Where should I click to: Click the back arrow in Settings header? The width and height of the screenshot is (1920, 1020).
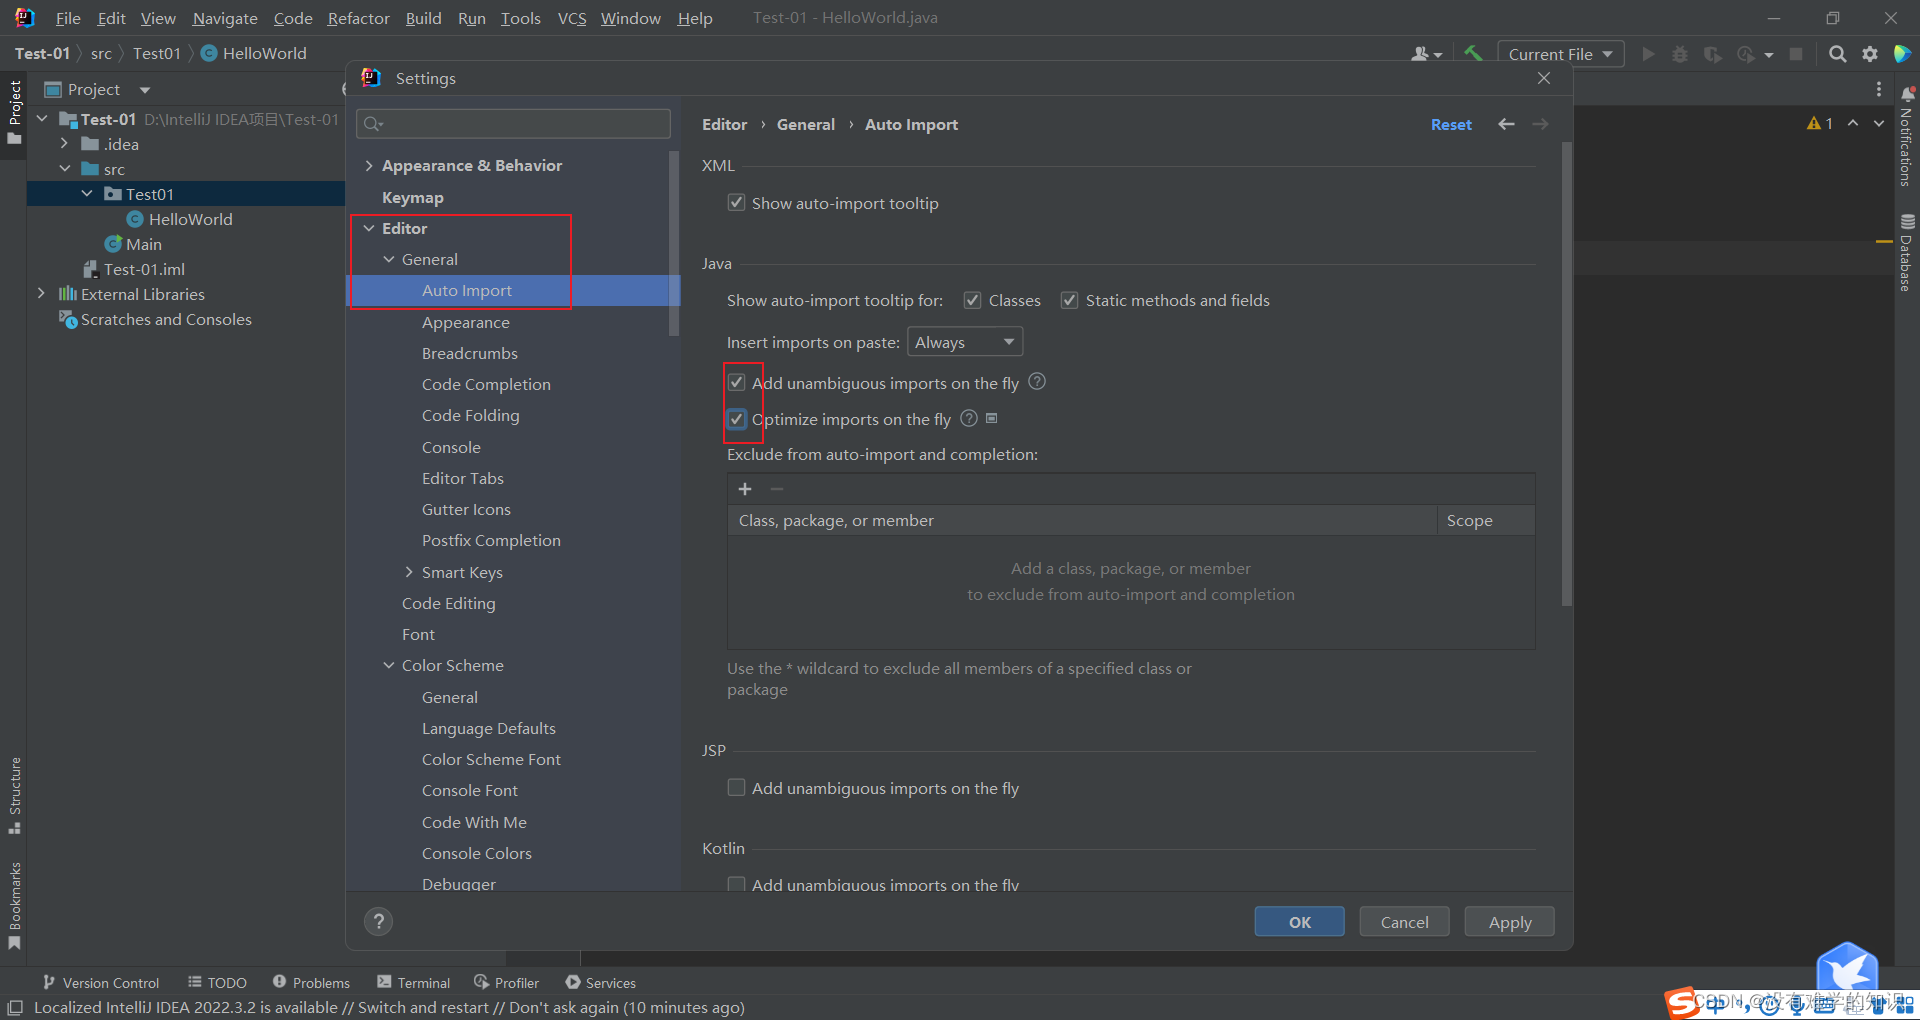coord(1506,124)
